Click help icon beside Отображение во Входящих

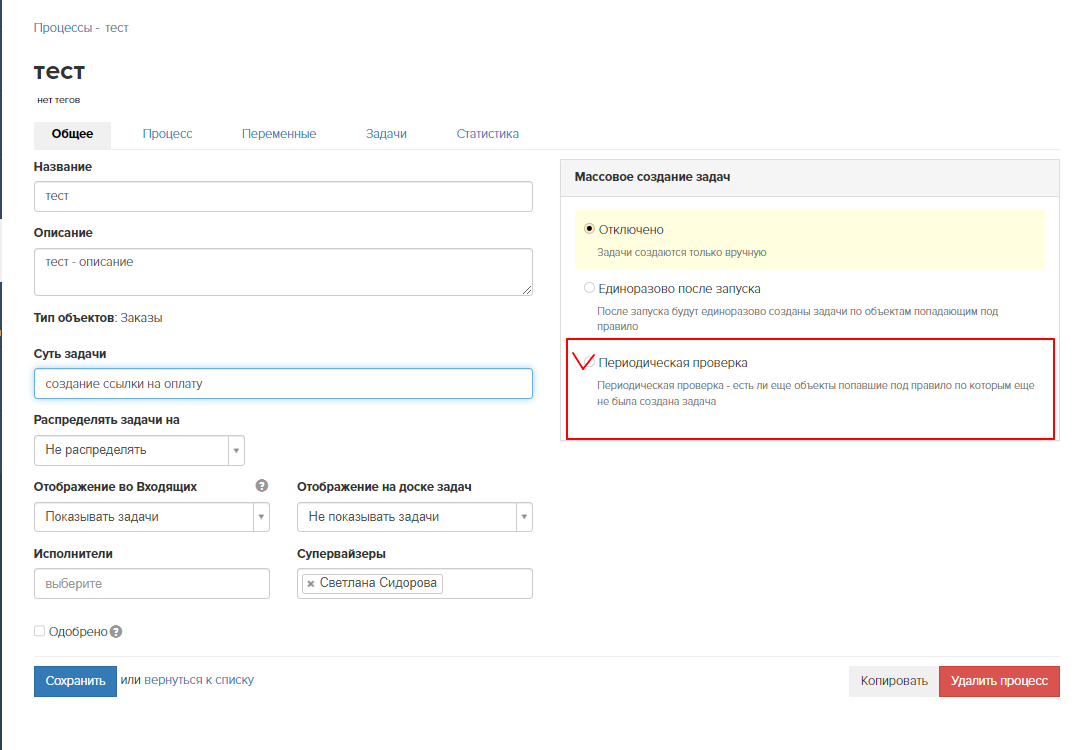[262, 486]
